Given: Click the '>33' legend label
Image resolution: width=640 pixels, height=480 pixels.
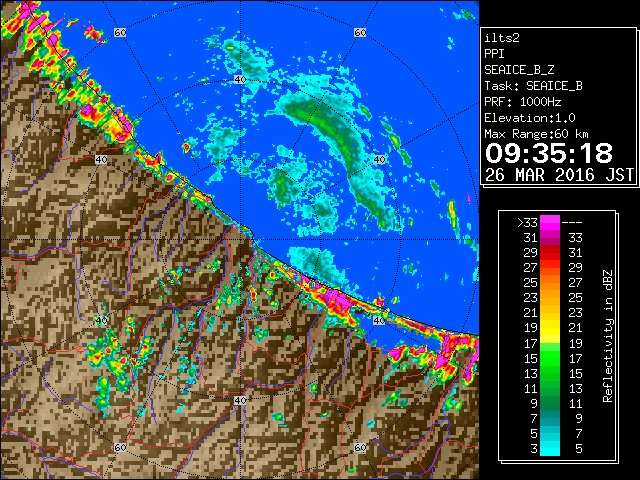Looking at the screenshot, I should coord(527,223).
